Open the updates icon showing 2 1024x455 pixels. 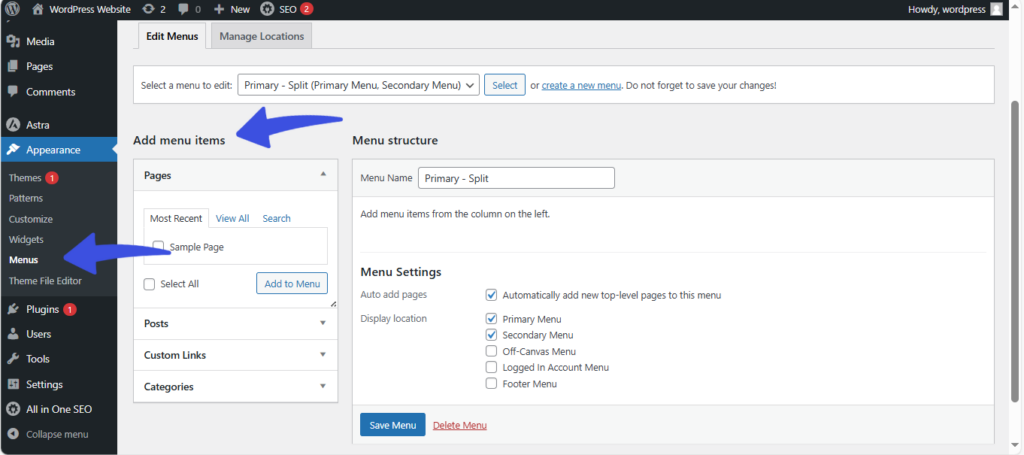(x=148, y=9)
